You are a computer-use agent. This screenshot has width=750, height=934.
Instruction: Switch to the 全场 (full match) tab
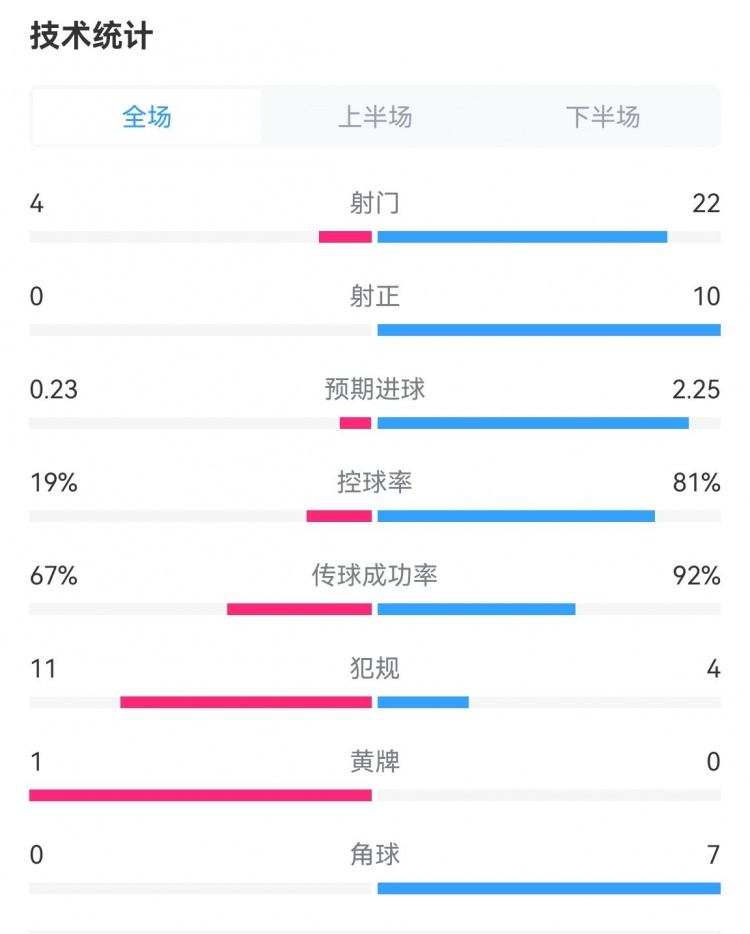point(147,117)
